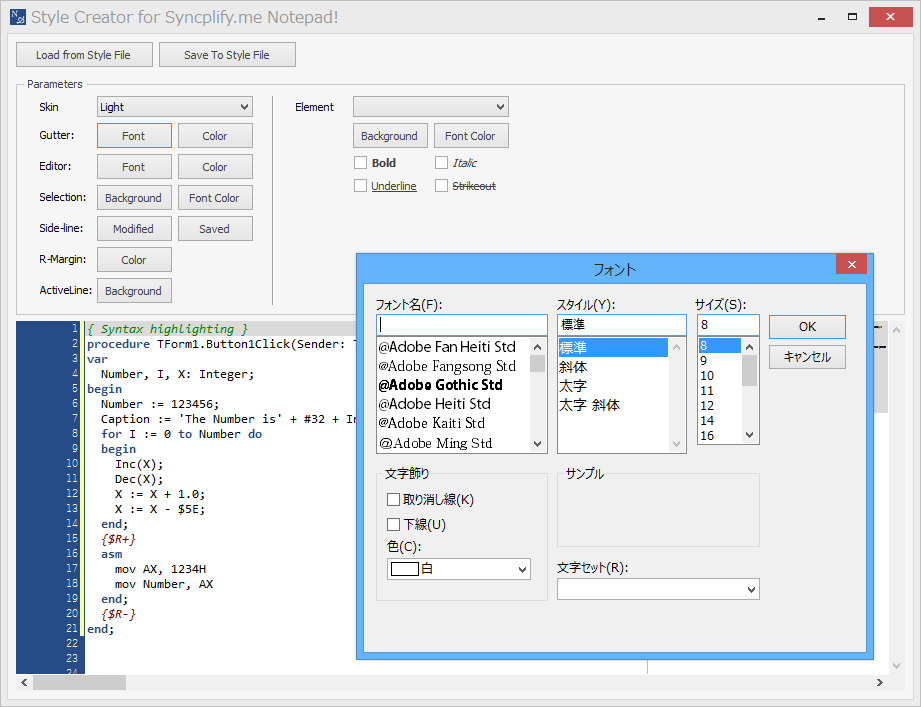921x707 pixels.
Task: Select size 12 in the size list
Action: [707, 406]
